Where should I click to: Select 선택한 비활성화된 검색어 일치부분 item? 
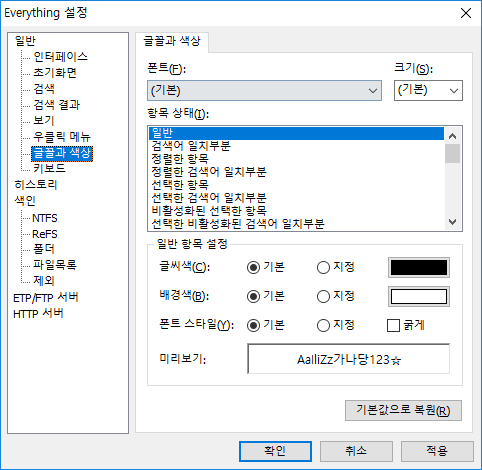pos(296,224)
